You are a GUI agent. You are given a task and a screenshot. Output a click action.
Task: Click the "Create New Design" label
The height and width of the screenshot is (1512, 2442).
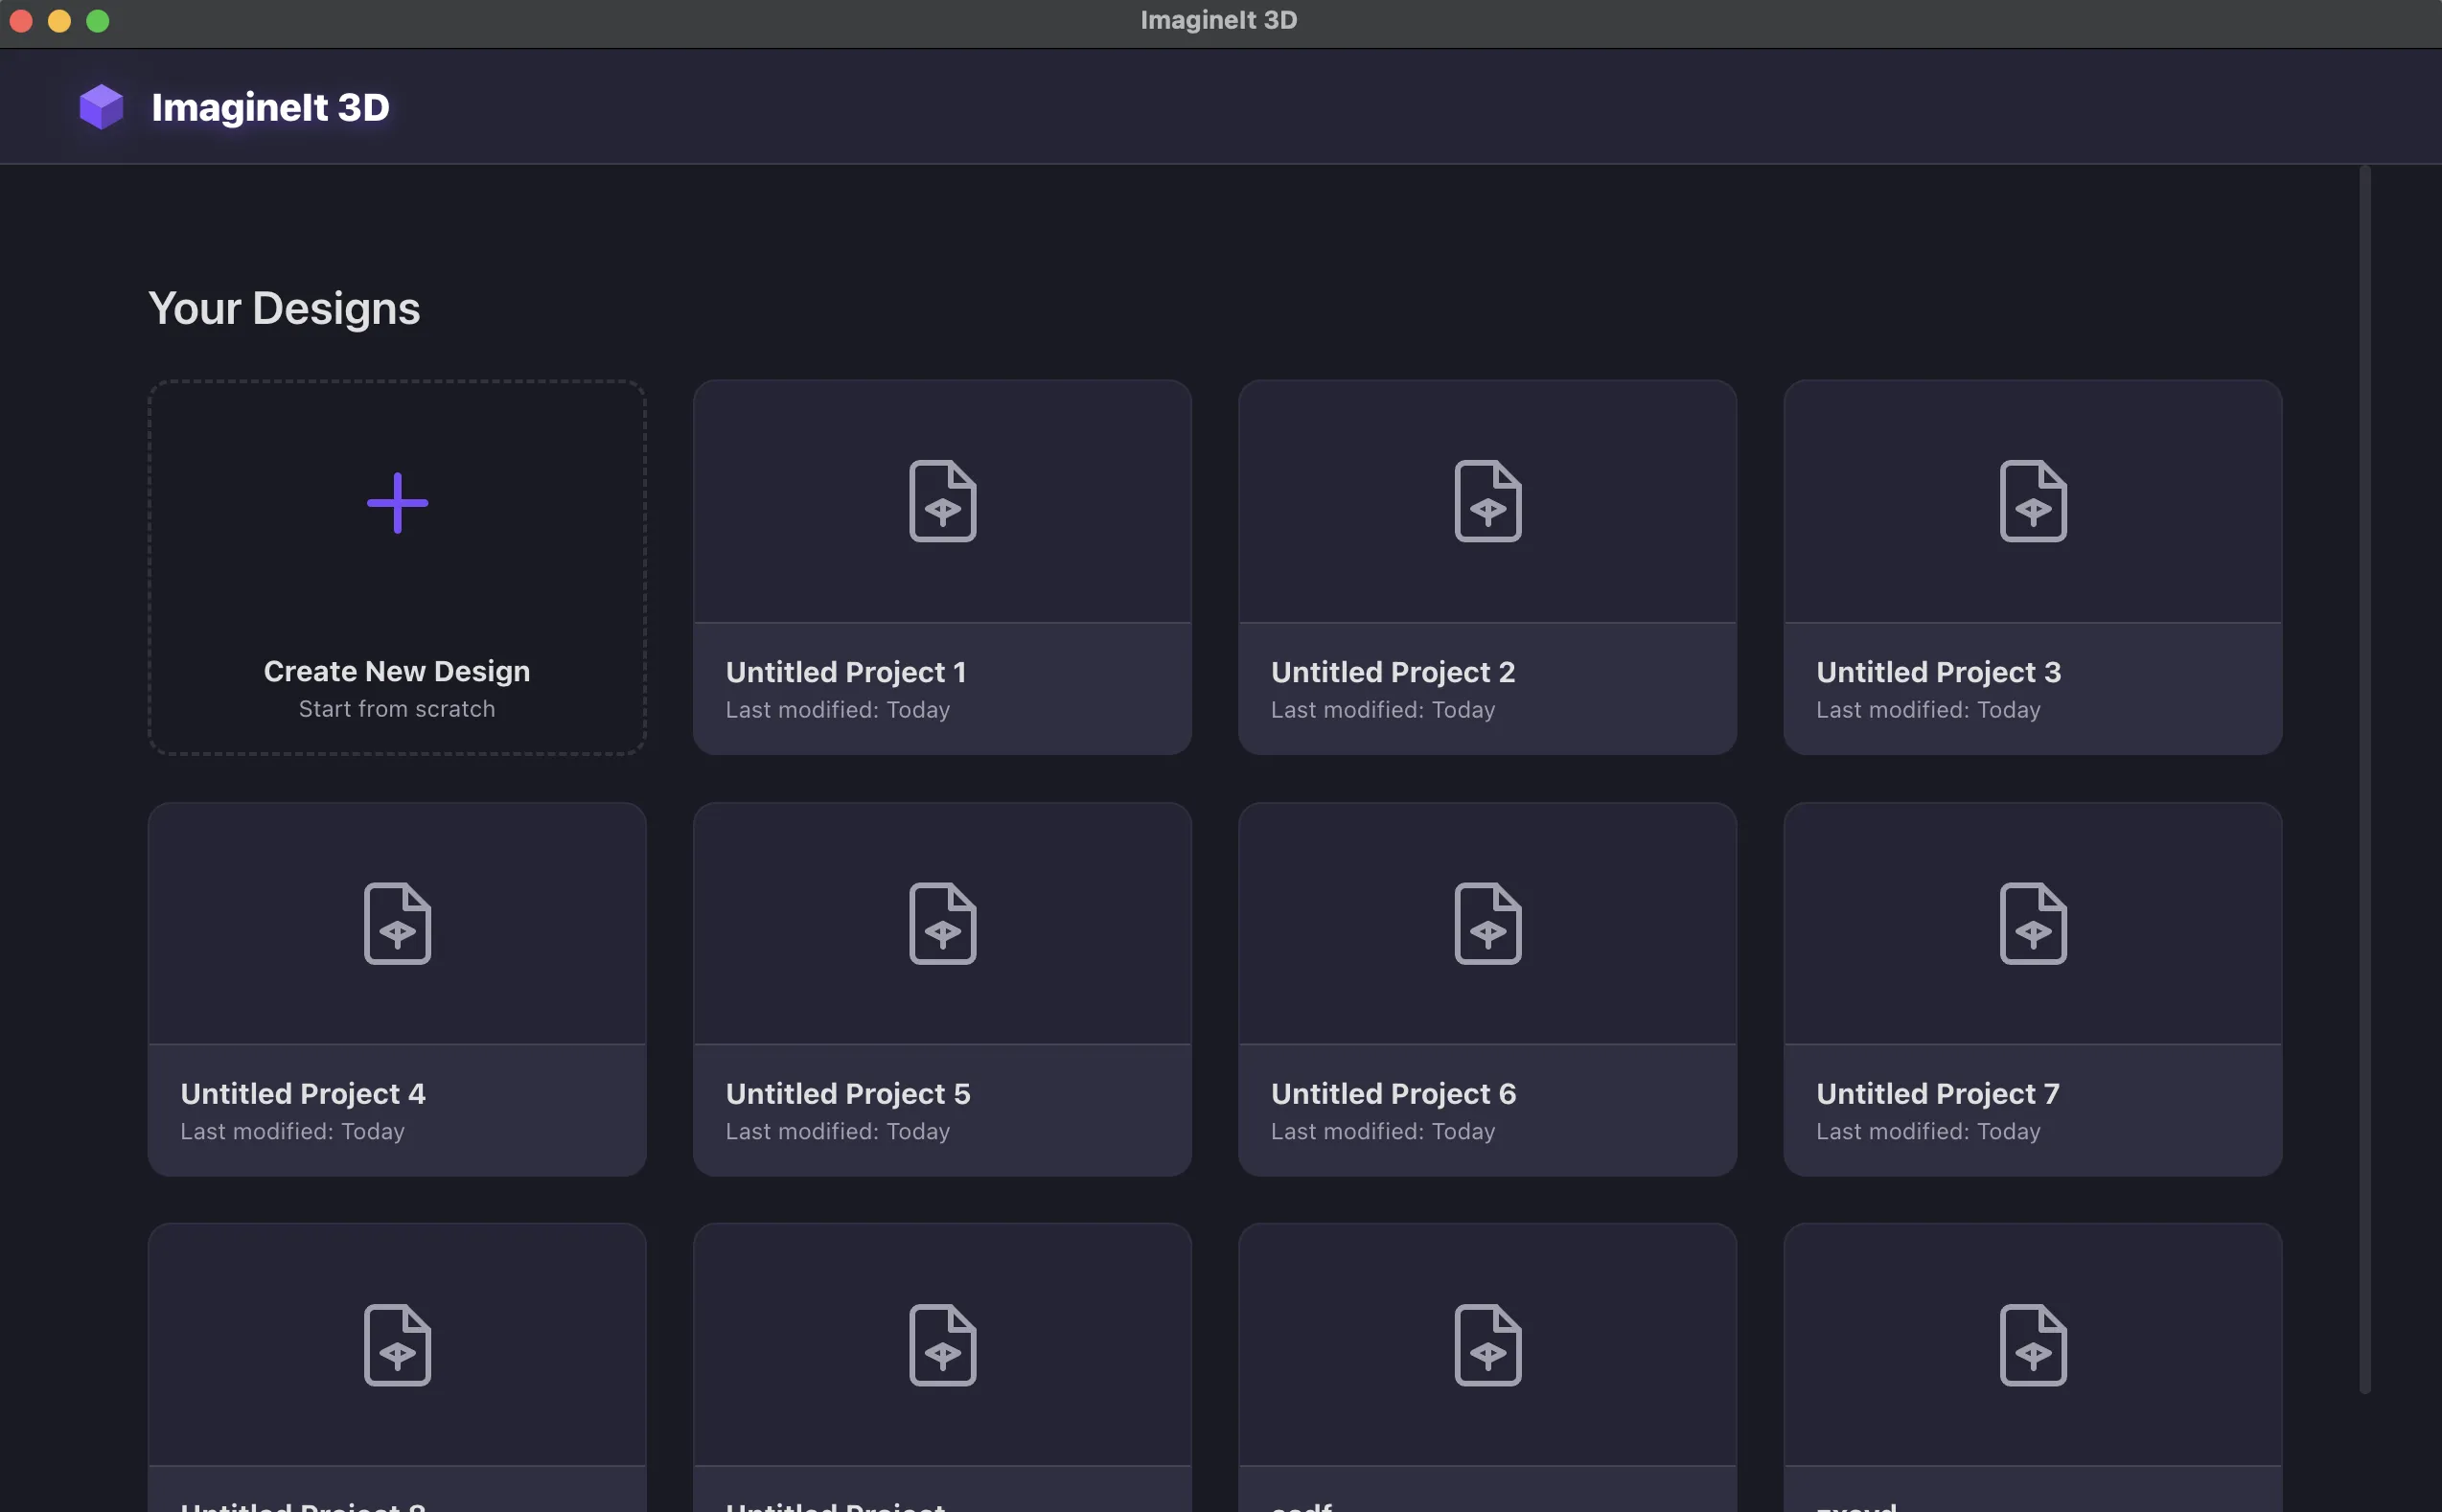[397, 671]
